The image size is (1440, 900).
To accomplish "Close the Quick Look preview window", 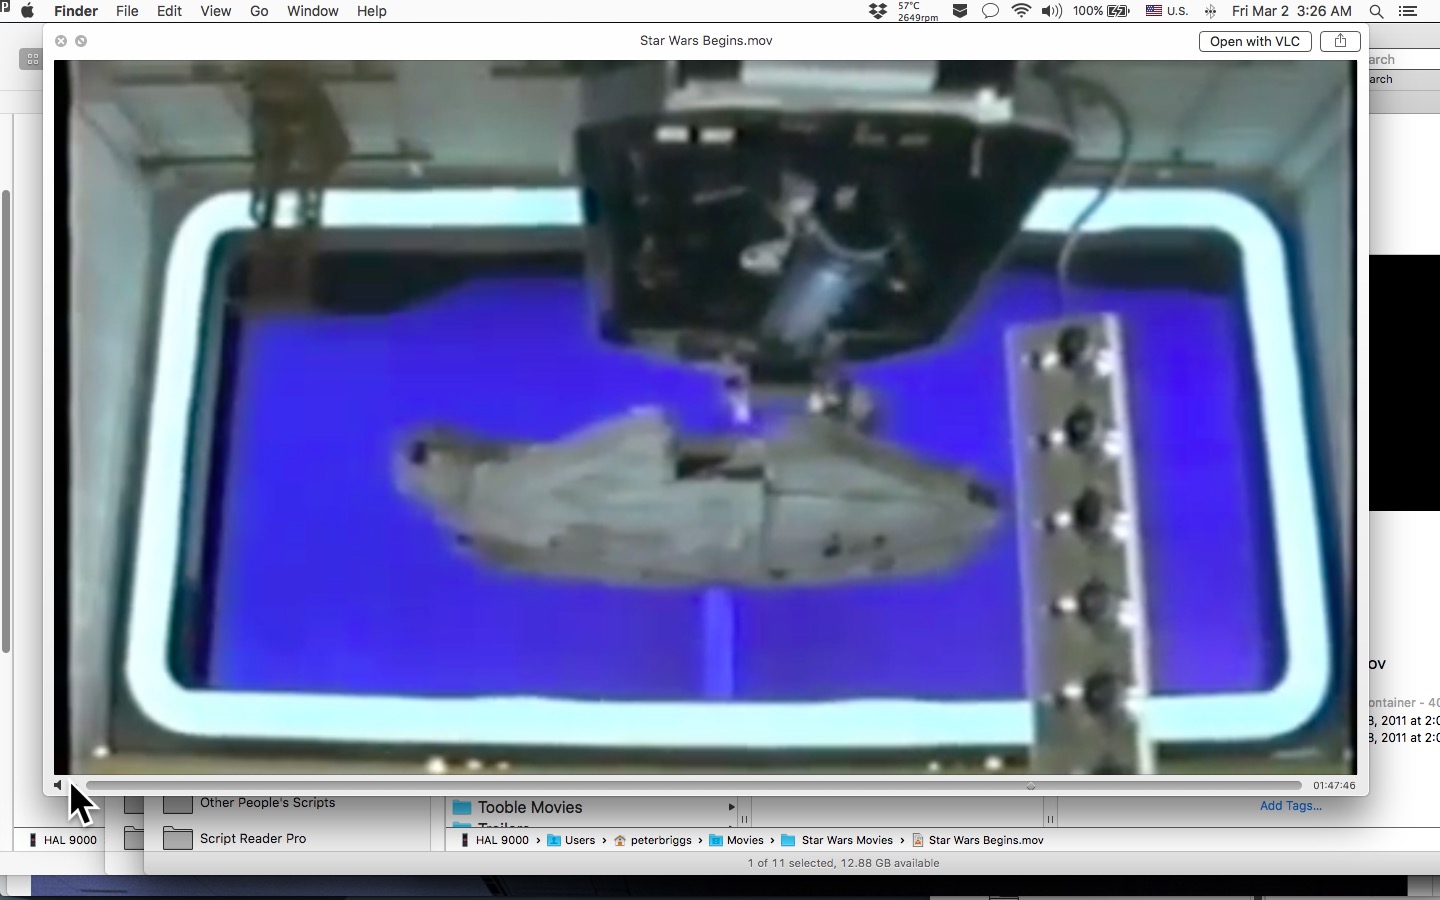I will tap(61, 41).
